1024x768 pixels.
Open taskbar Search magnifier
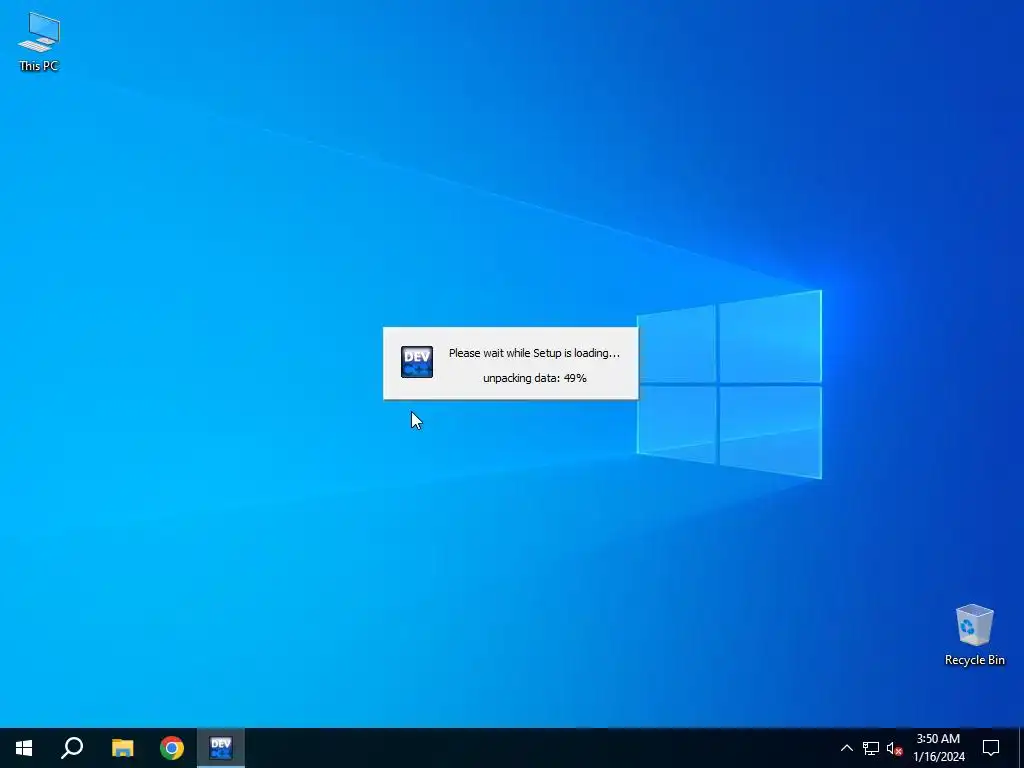(x=72, y=748)
